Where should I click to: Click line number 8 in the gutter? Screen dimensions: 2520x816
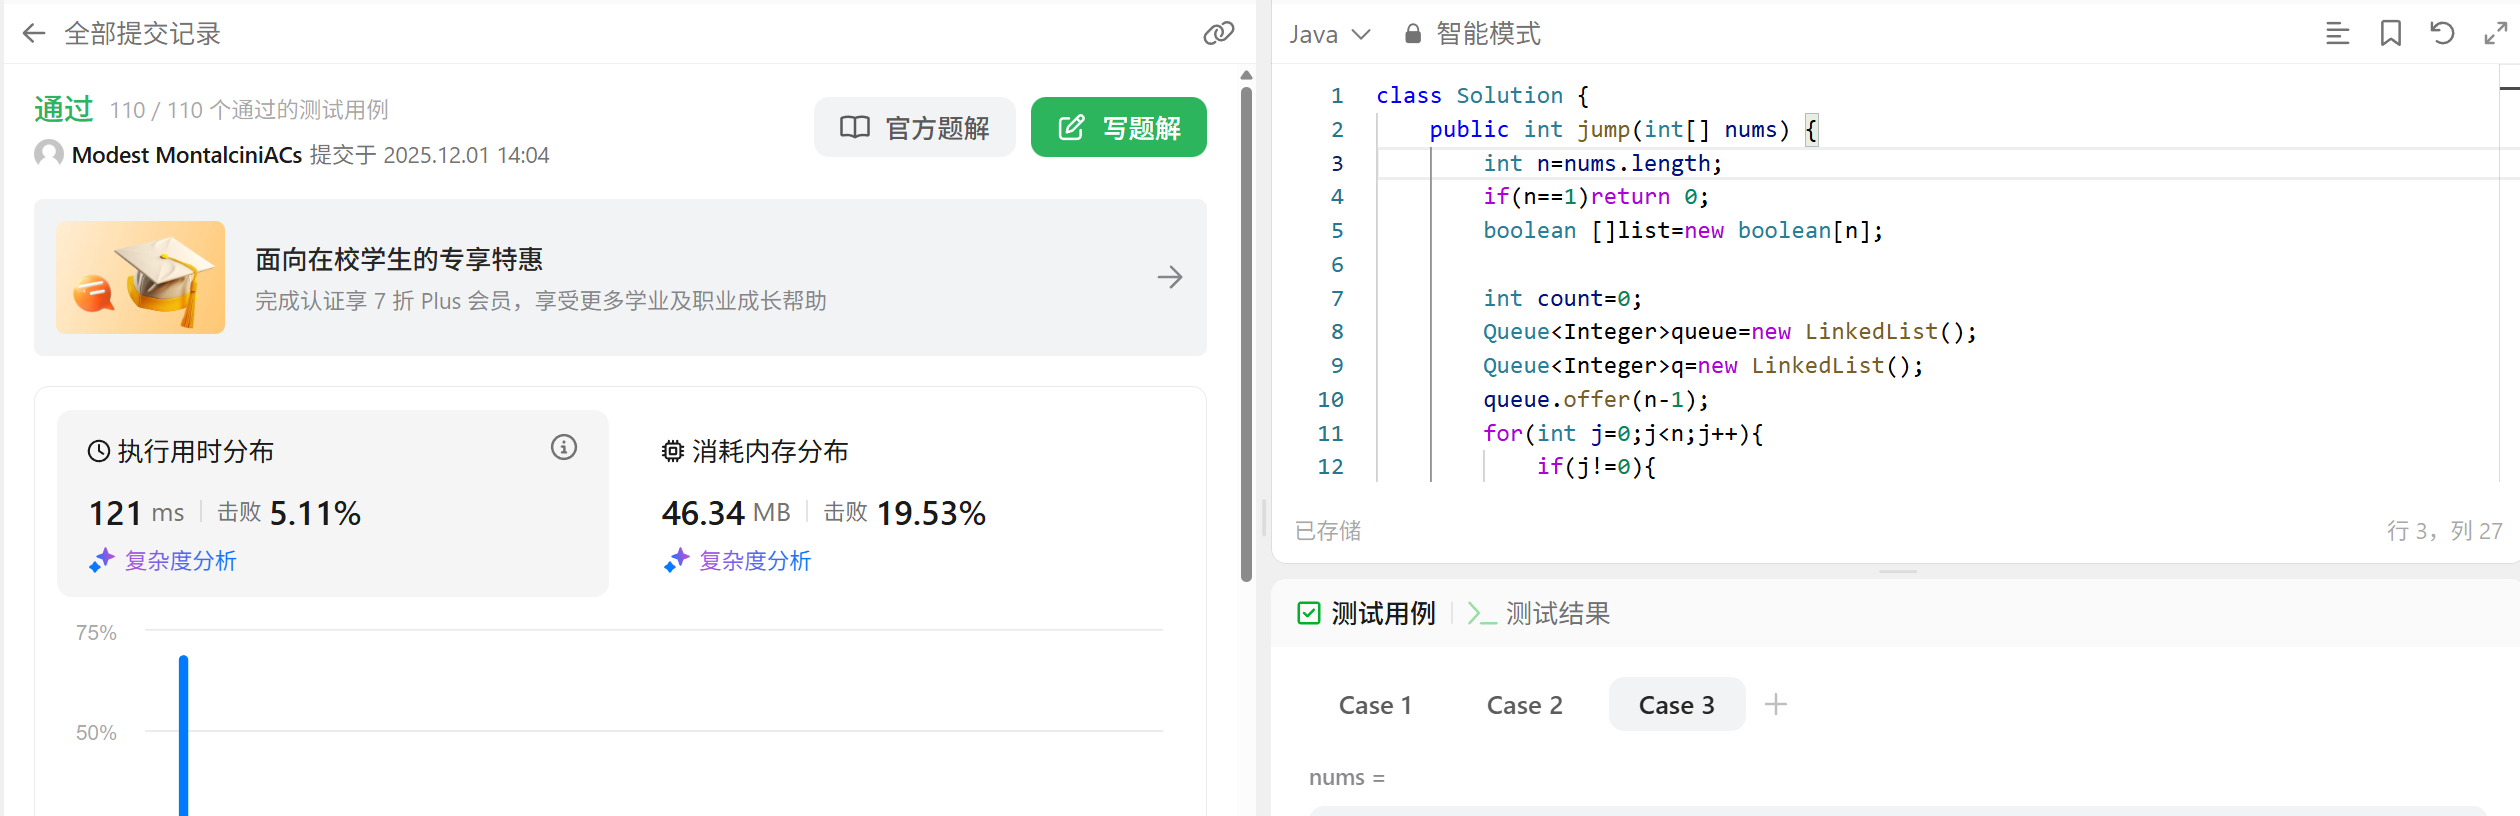coord(1337,332)
